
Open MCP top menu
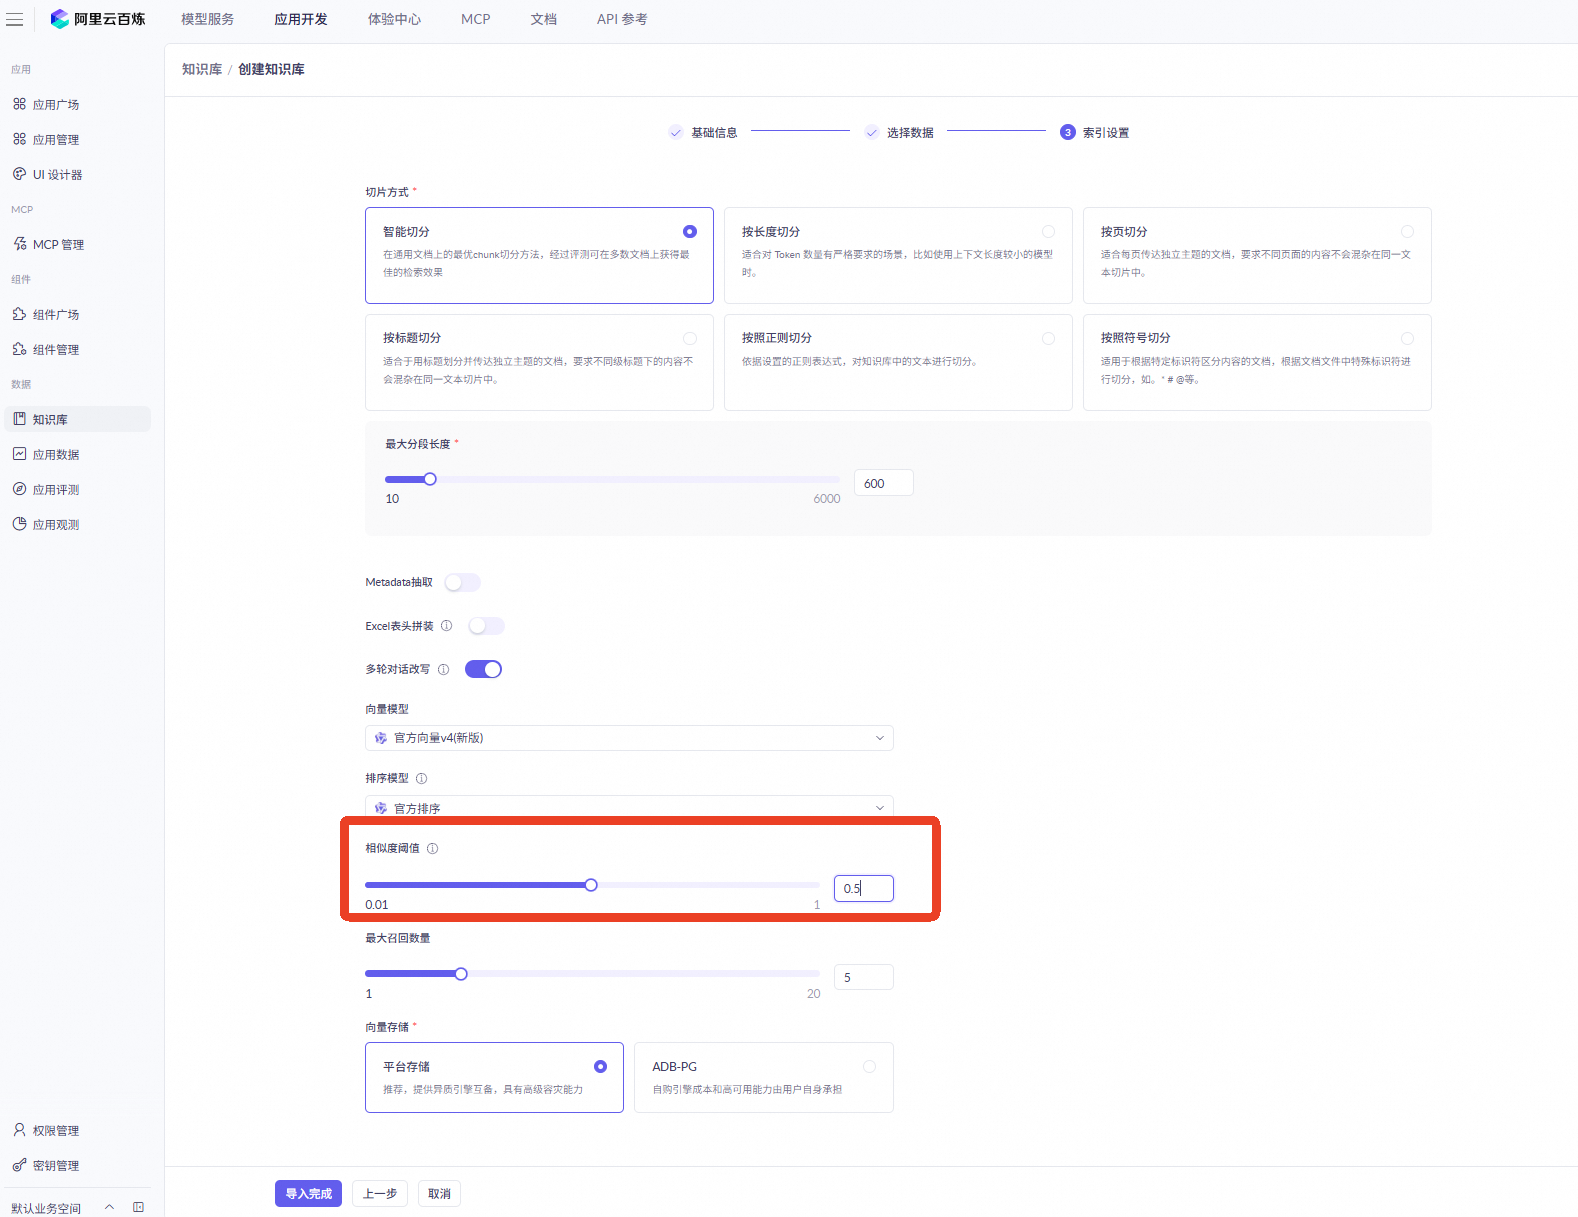point(476,19)
